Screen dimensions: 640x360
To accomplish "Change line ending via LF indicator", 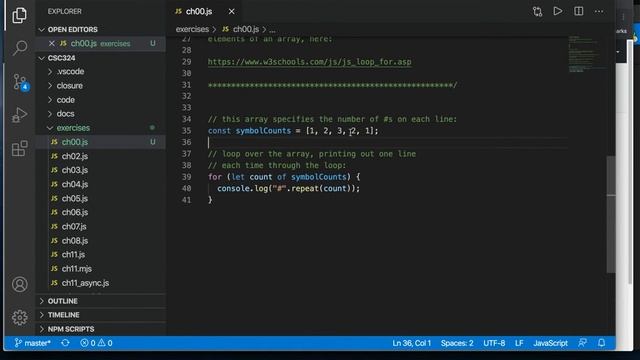I will pyautogui.click(x=519, y=343).
